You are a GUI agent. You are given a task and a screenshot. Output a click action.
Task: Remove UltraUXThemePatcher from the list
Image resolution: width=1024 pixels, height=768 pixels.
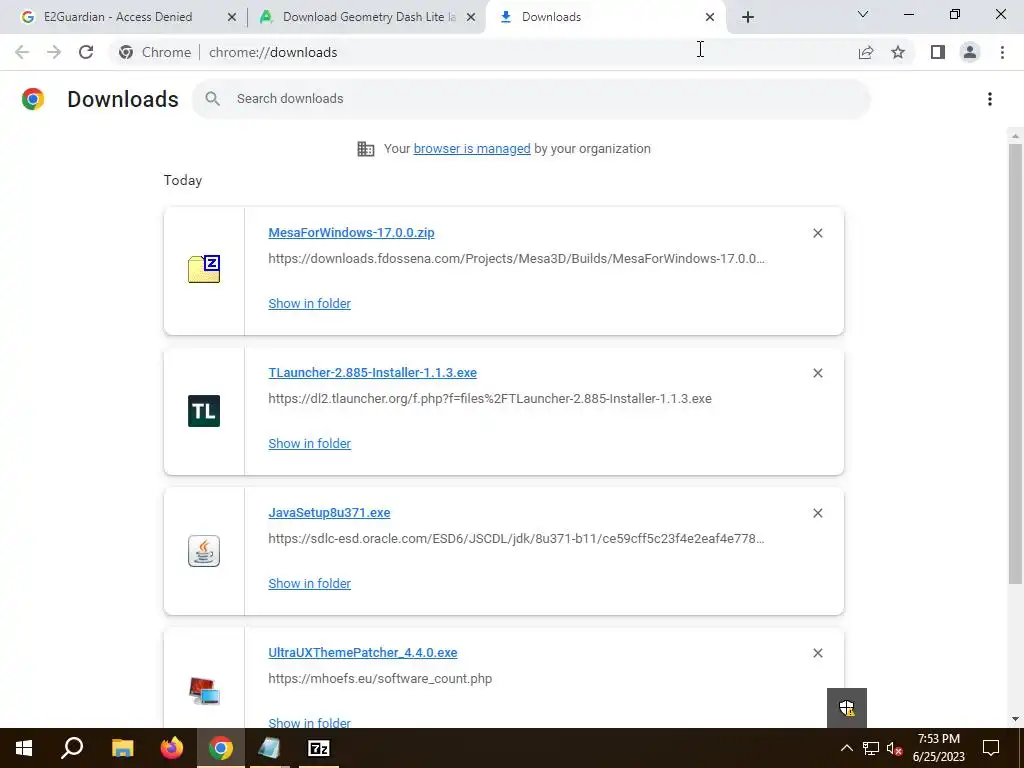click(x=818, y=653)
